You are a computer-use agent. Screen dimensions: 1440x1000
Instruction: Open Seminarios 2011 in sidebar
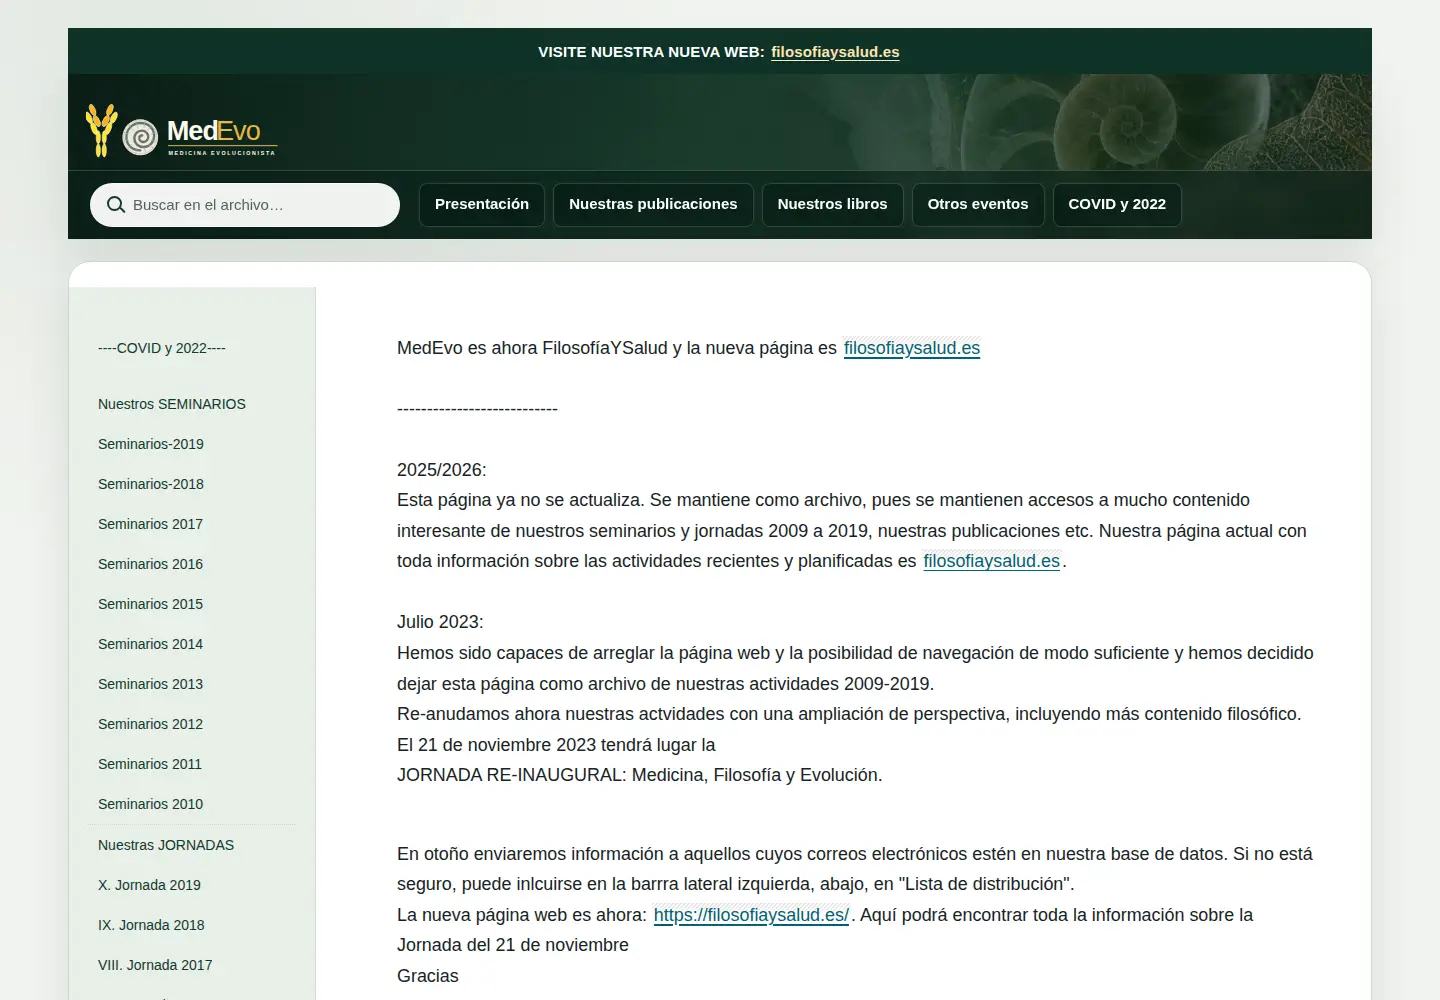tap(150, 764)
